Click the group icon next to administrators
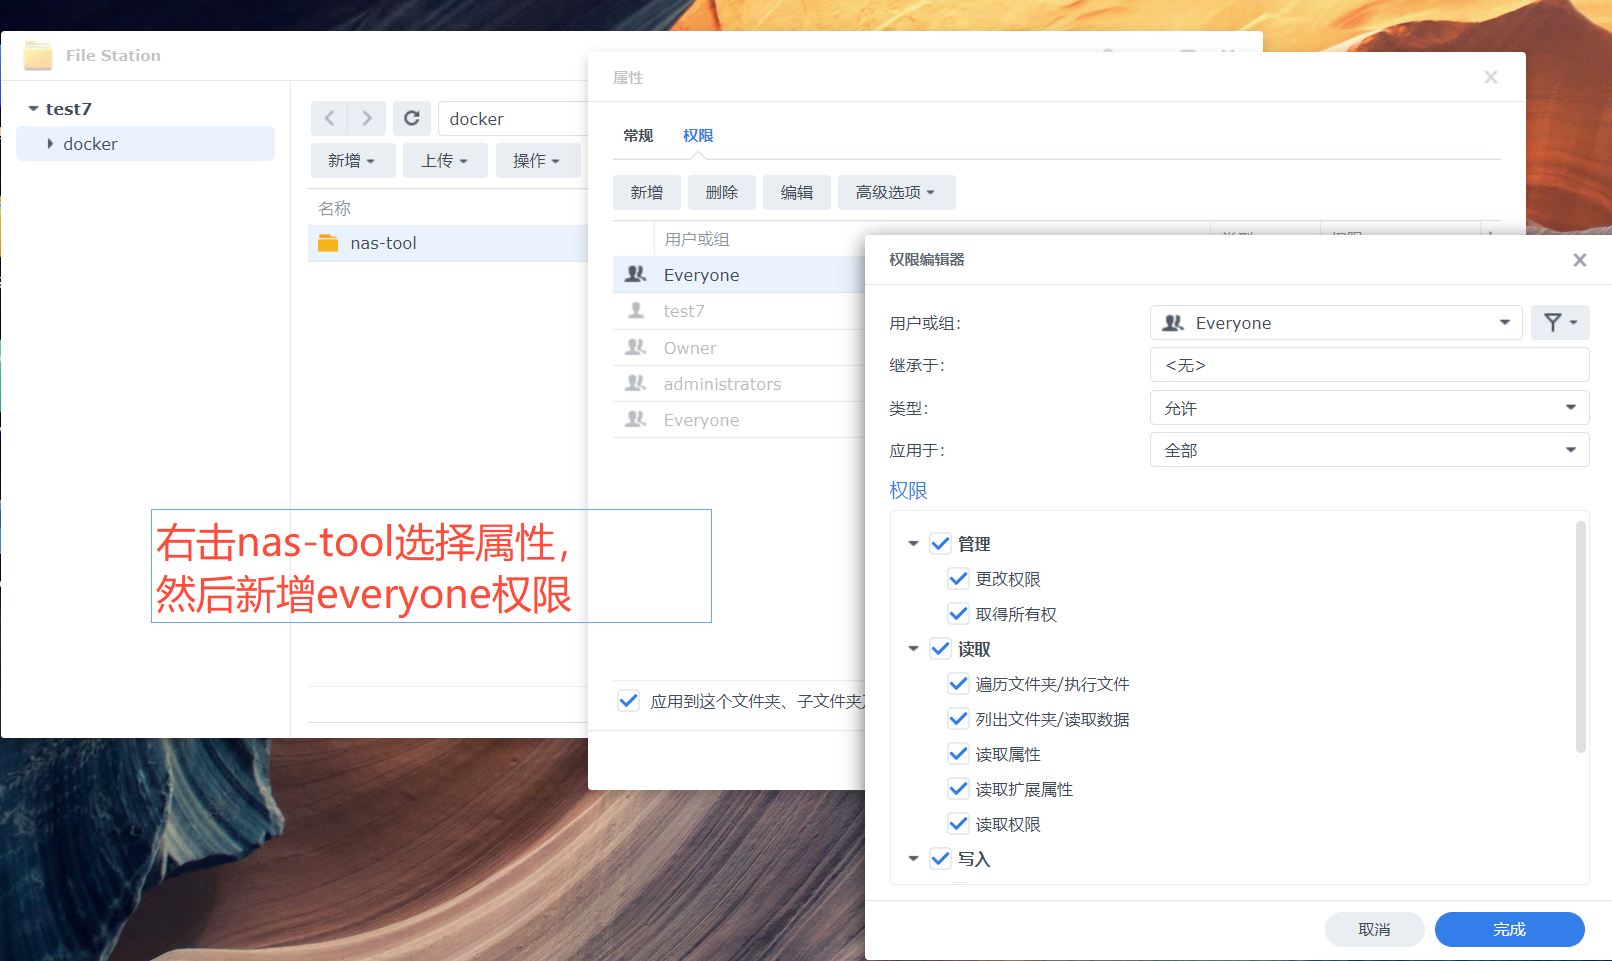Viewport: 1612px width, 961px height. coord(636,383)
